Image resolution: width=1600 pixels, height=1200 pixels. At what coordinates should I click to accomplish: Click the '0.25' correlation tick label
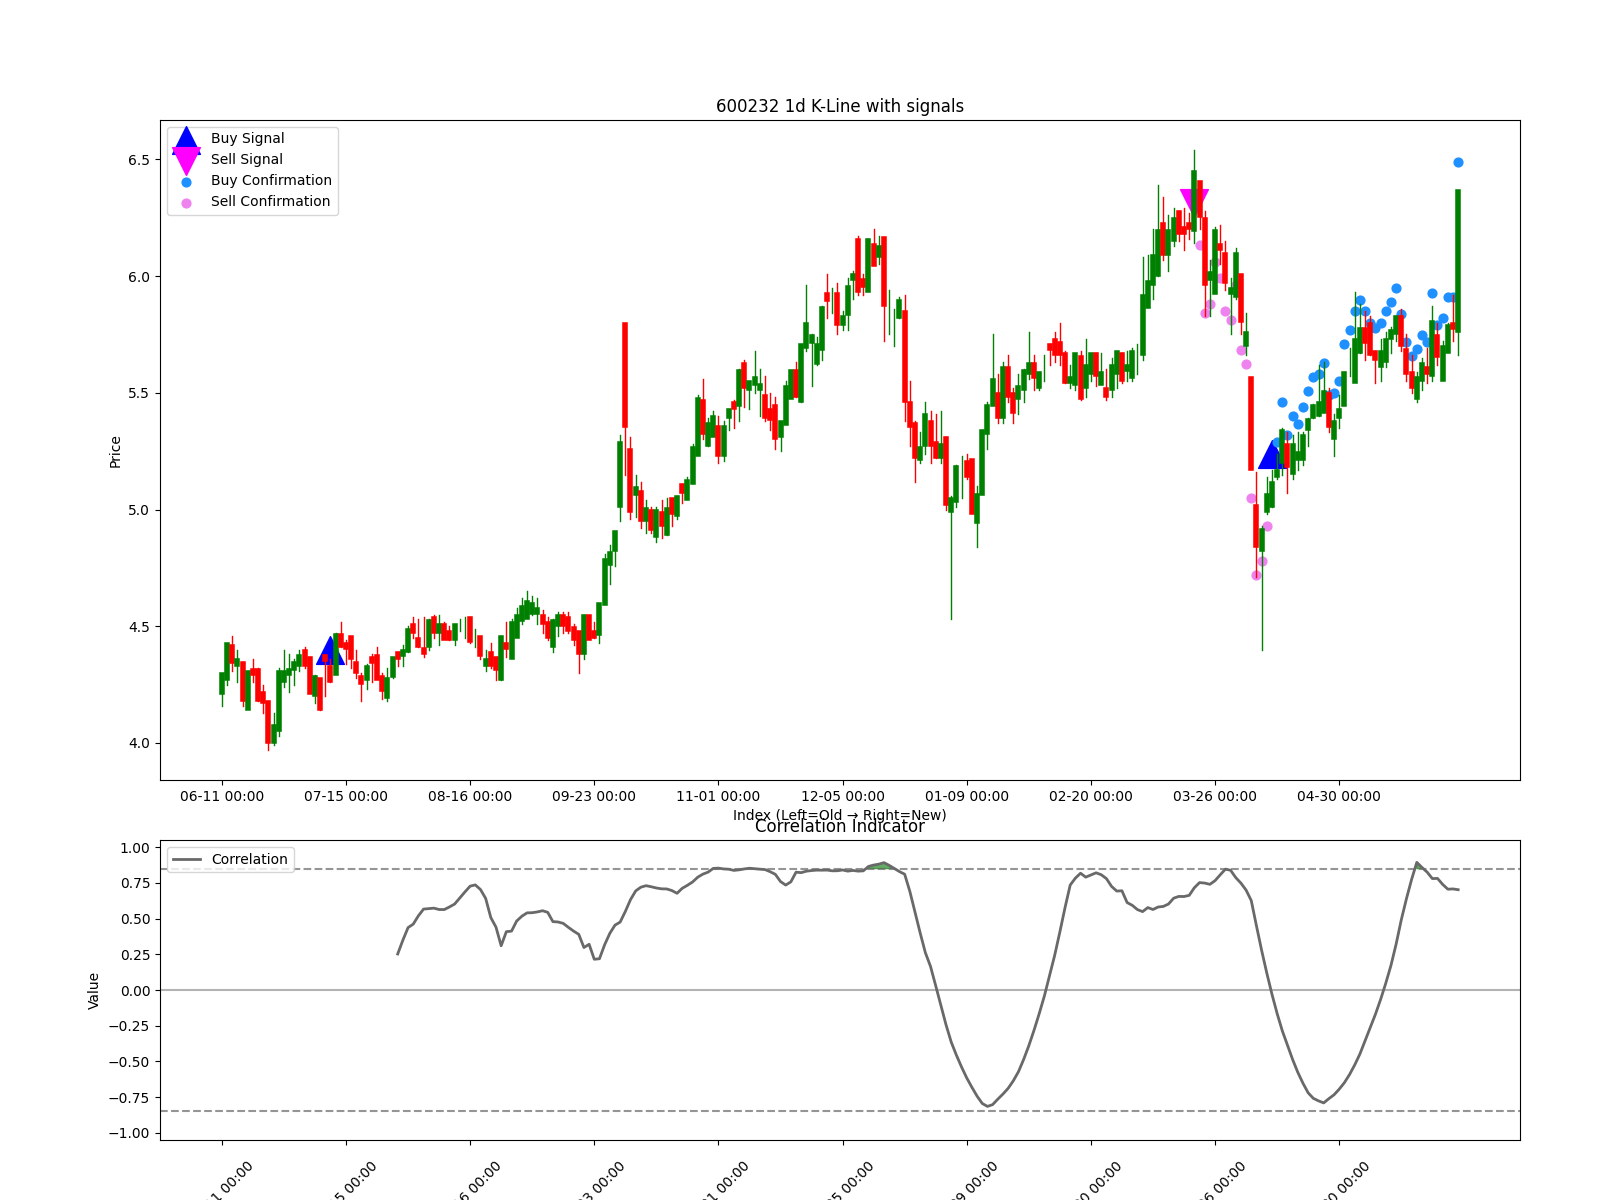pyautogui.click(x=135, y=956)
